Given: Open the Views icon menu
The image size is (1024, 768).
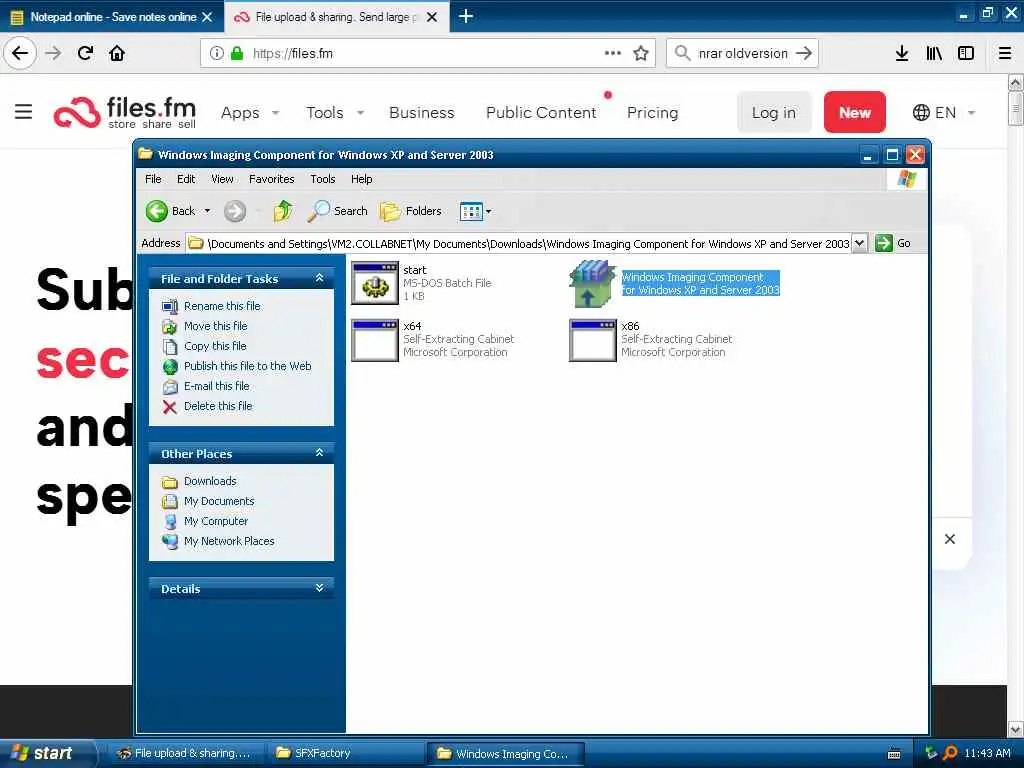Looking at the screenshot, I should [475, 211].
